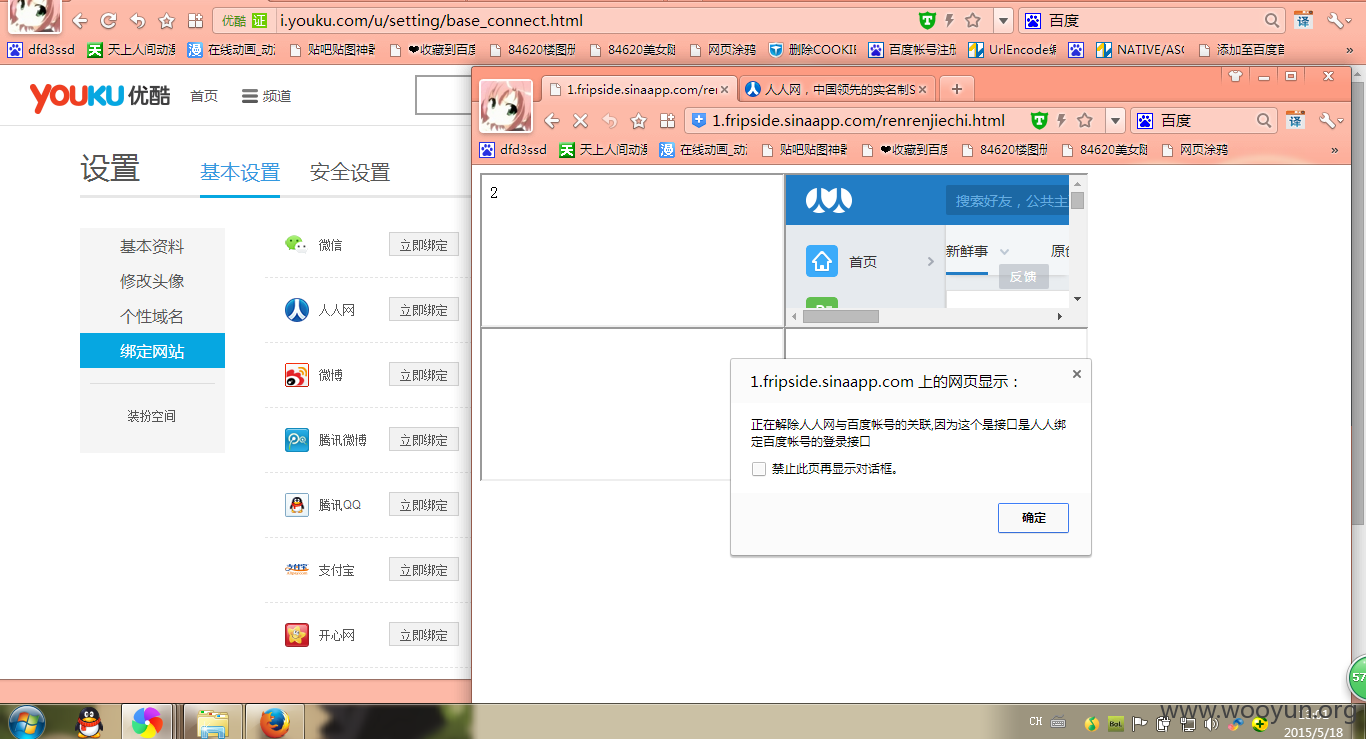Click the 人人网 icon in binding list
Image resolution: width=1366 pixels, height=739 pixels.
(x=297, y=310)
